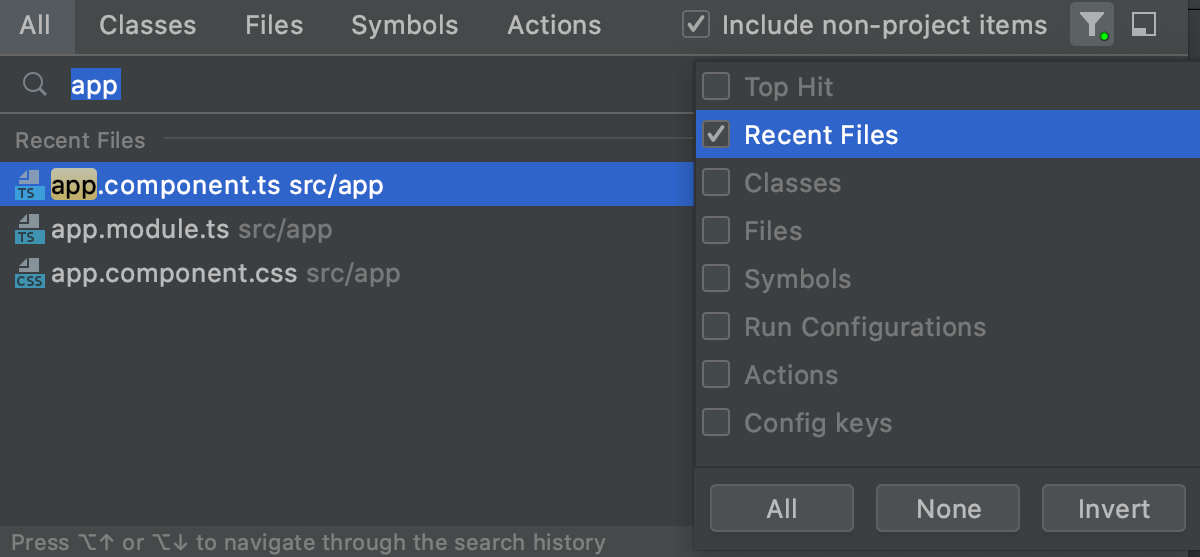Viewport: 1200px width, 557px height.
Task: Enable the Run Configurations filter
Action: pos(716,327)
